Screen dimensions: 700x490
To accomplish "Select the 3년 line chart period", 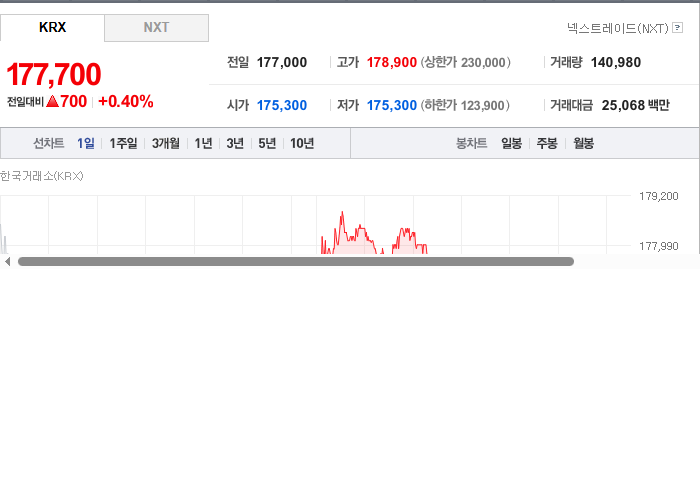I will [235, 143].
